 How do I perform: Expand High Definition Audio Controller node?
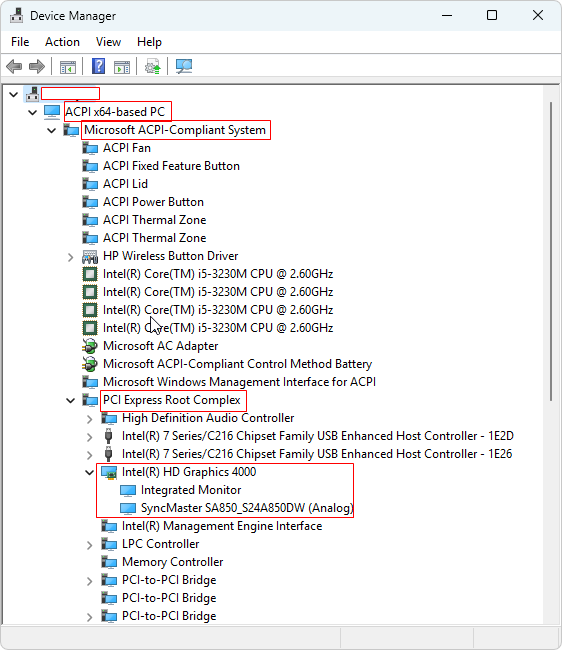point(90,419)
